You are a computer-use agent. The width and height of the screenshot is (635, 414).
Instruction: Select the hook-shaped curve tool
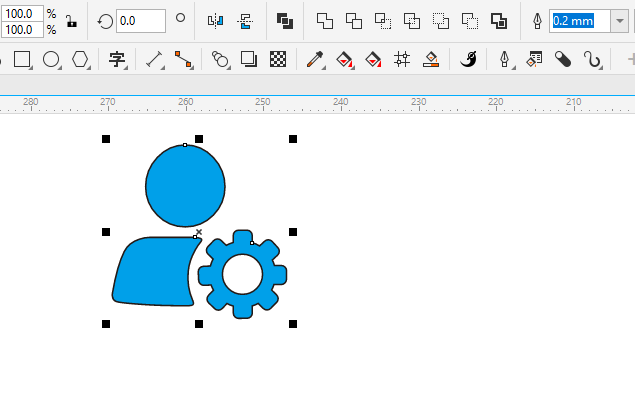[592, 60]
